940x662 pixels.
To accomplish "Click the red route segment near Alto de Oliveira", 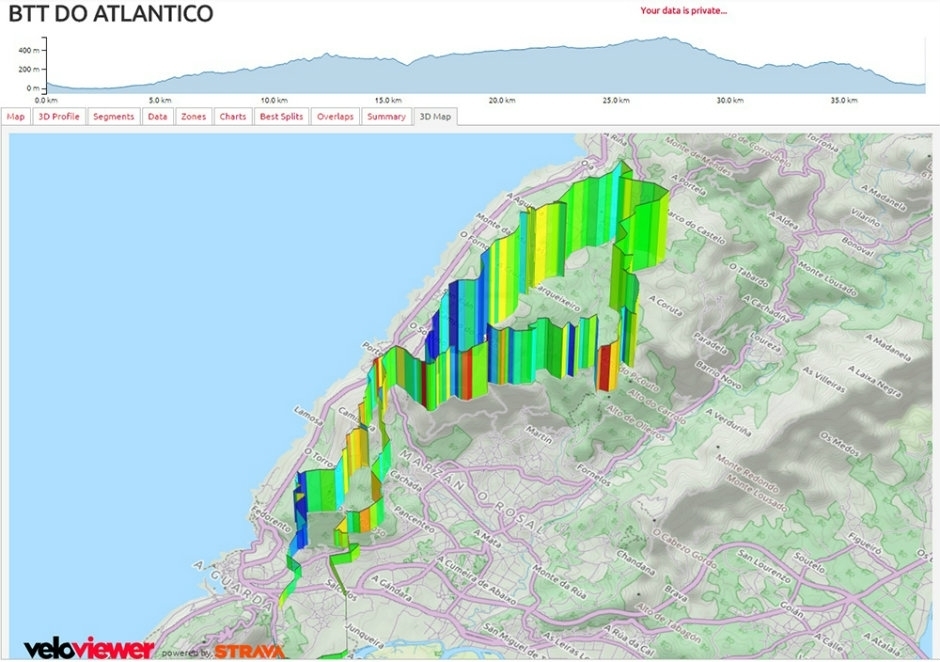I will pyautogui.click(x=606, y=368).
